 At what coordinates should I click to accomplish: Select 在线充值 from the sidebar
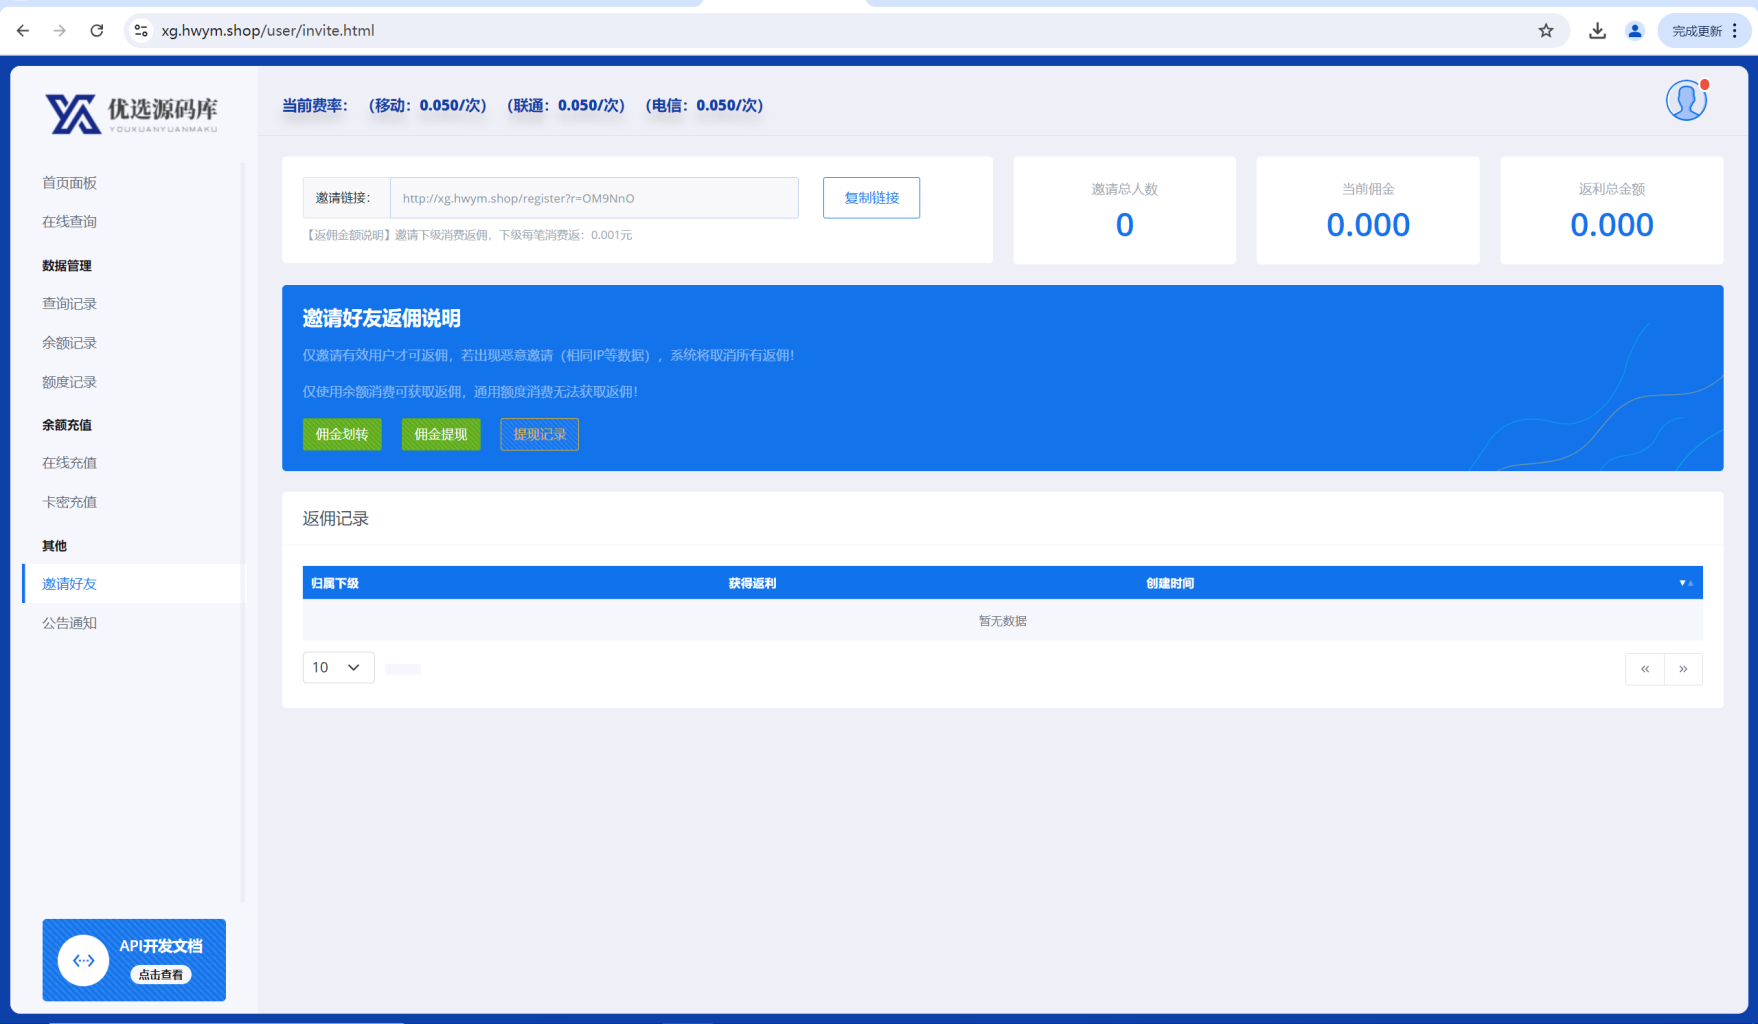(x=70, y=463)
